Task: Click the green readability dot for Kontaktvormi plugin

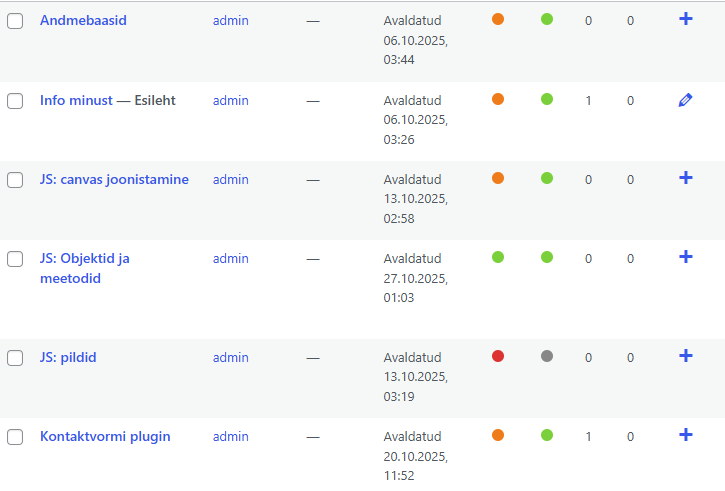Action: click(x=546, y=435)
